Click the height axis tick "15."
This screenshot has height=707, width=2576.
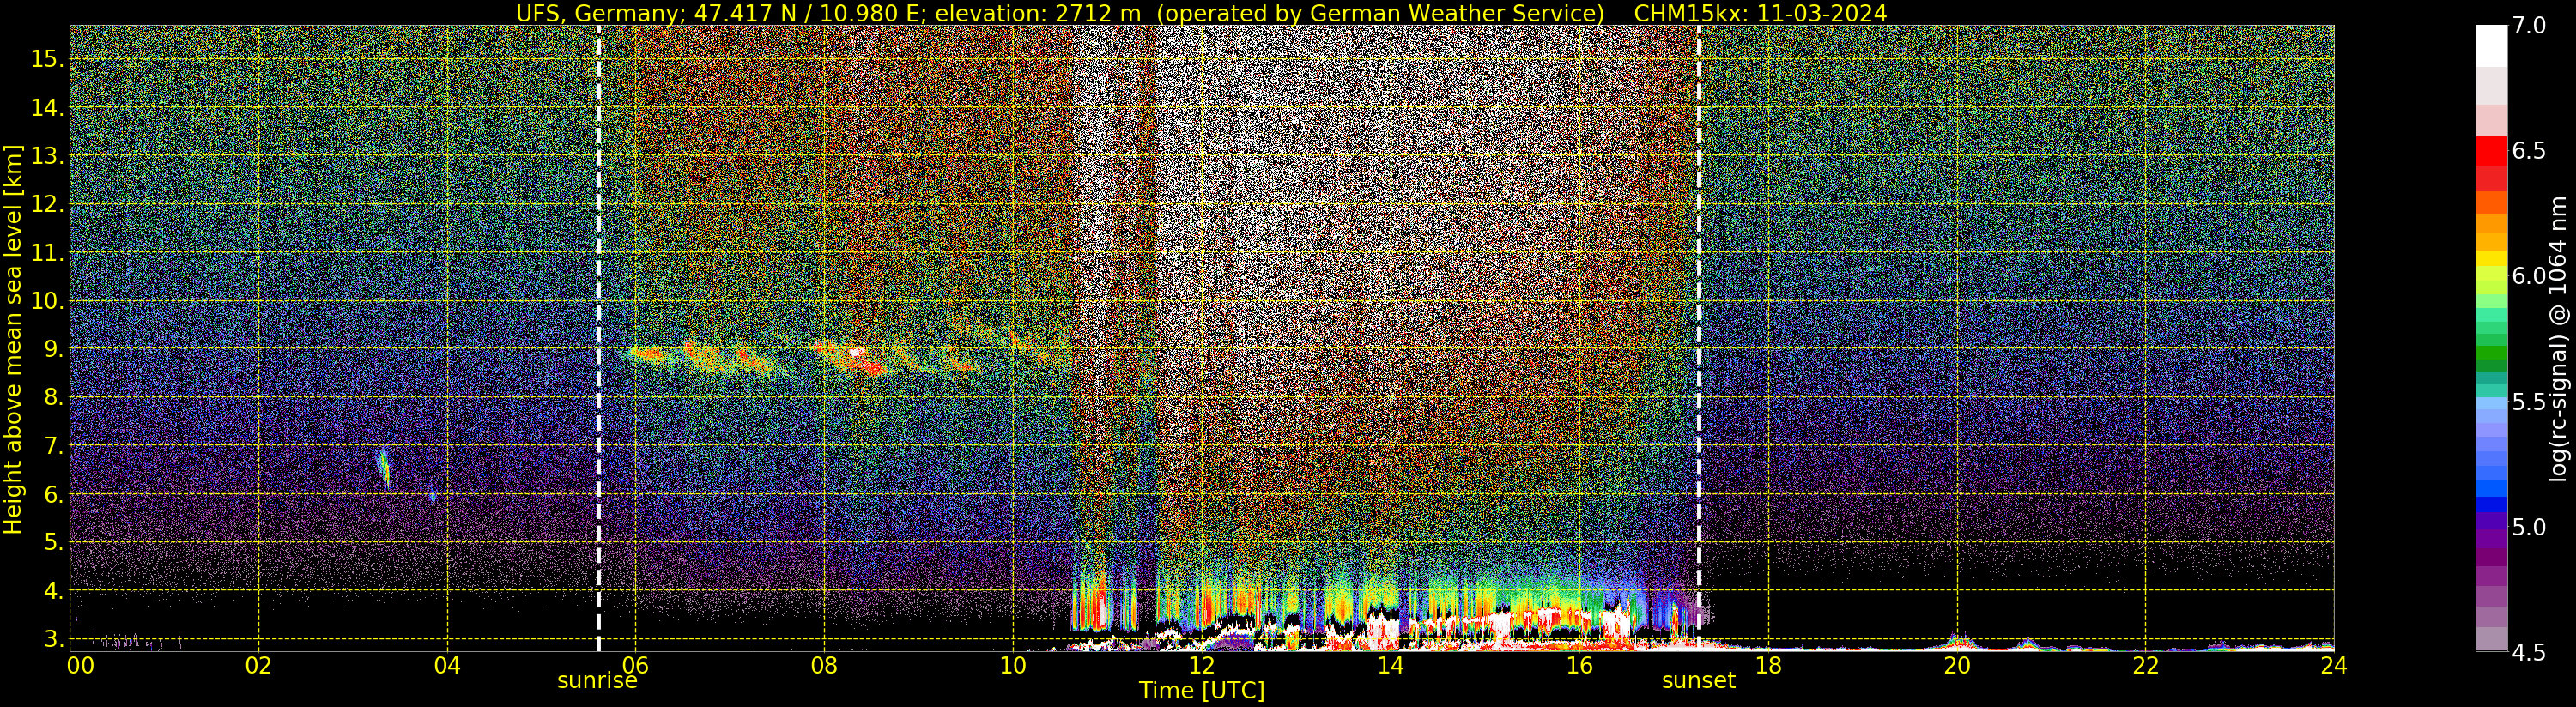pyautogui.click(x=47, y=59)
